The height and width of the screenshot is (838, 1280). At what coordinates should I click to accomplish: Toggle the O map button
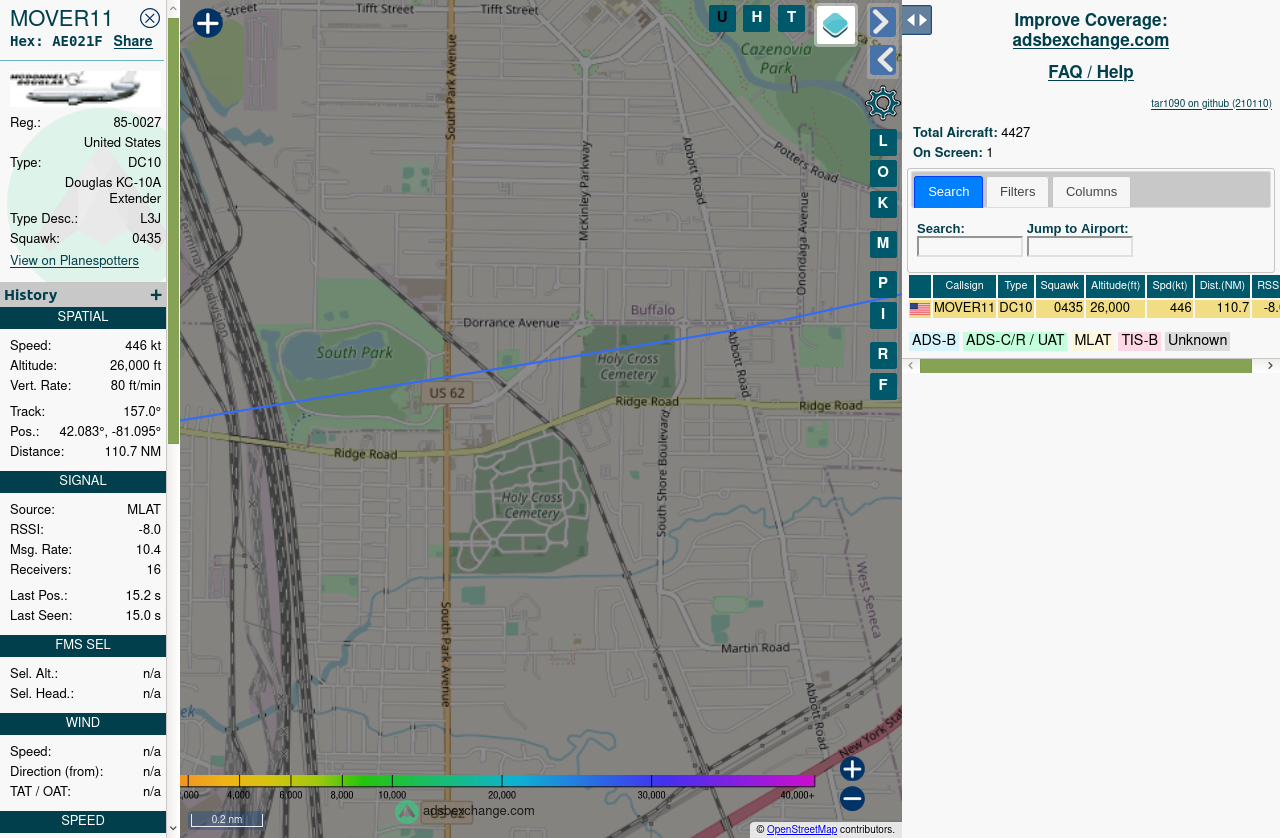pos(883,173)
